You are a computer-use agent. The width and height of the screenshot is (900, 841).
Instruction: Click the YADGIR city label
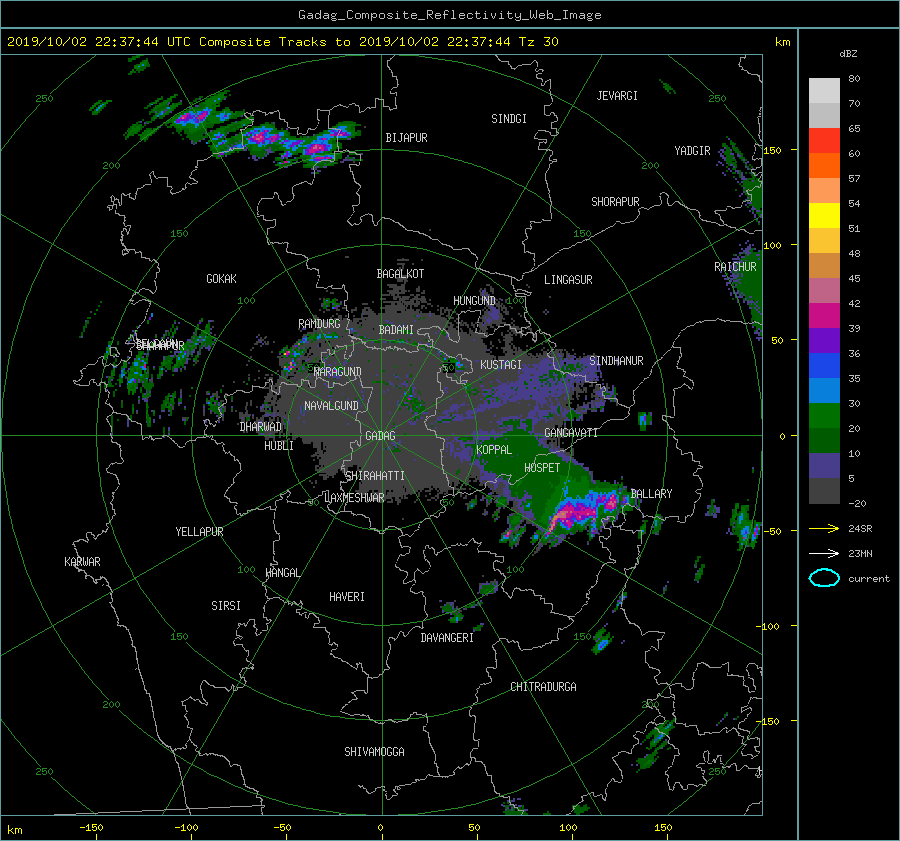(692, 151)
